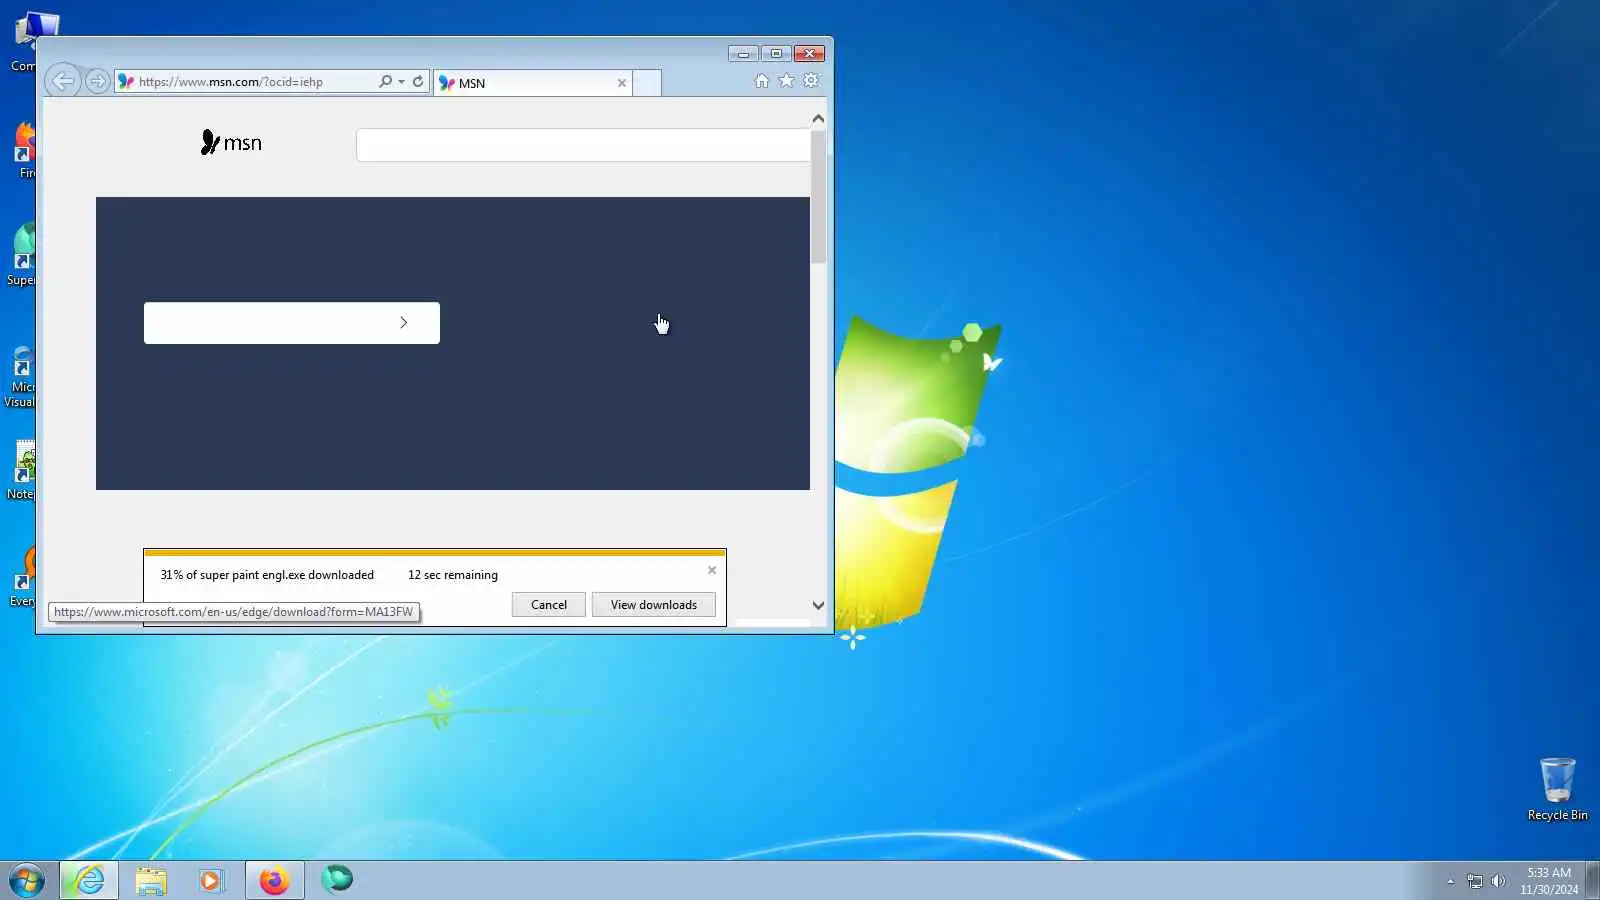The image size is (1600, 900).
Task: Close the Internet Explorer window
Action: pos(809,53)
